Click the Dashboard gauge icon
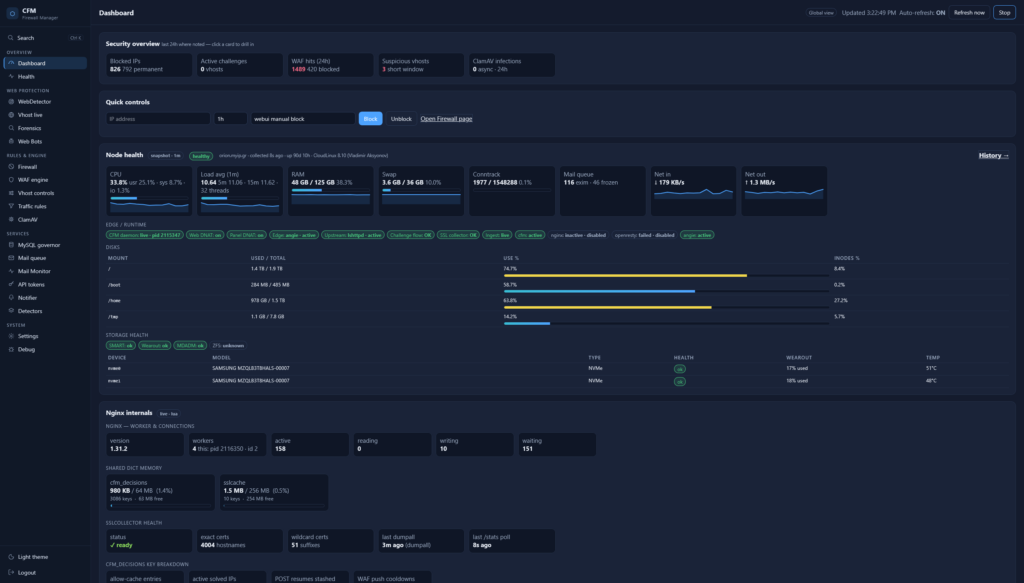The width and height of the screenshot is (1024, 583). point(11,63)
